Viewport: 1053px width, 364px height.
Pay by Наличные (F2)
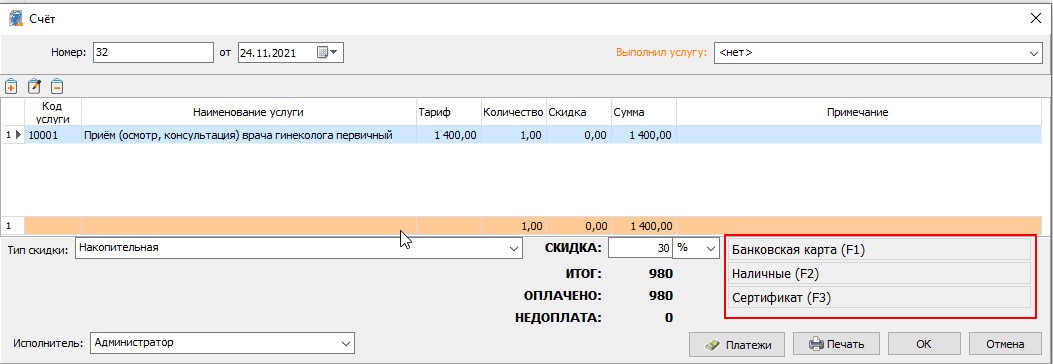(879, 273)
